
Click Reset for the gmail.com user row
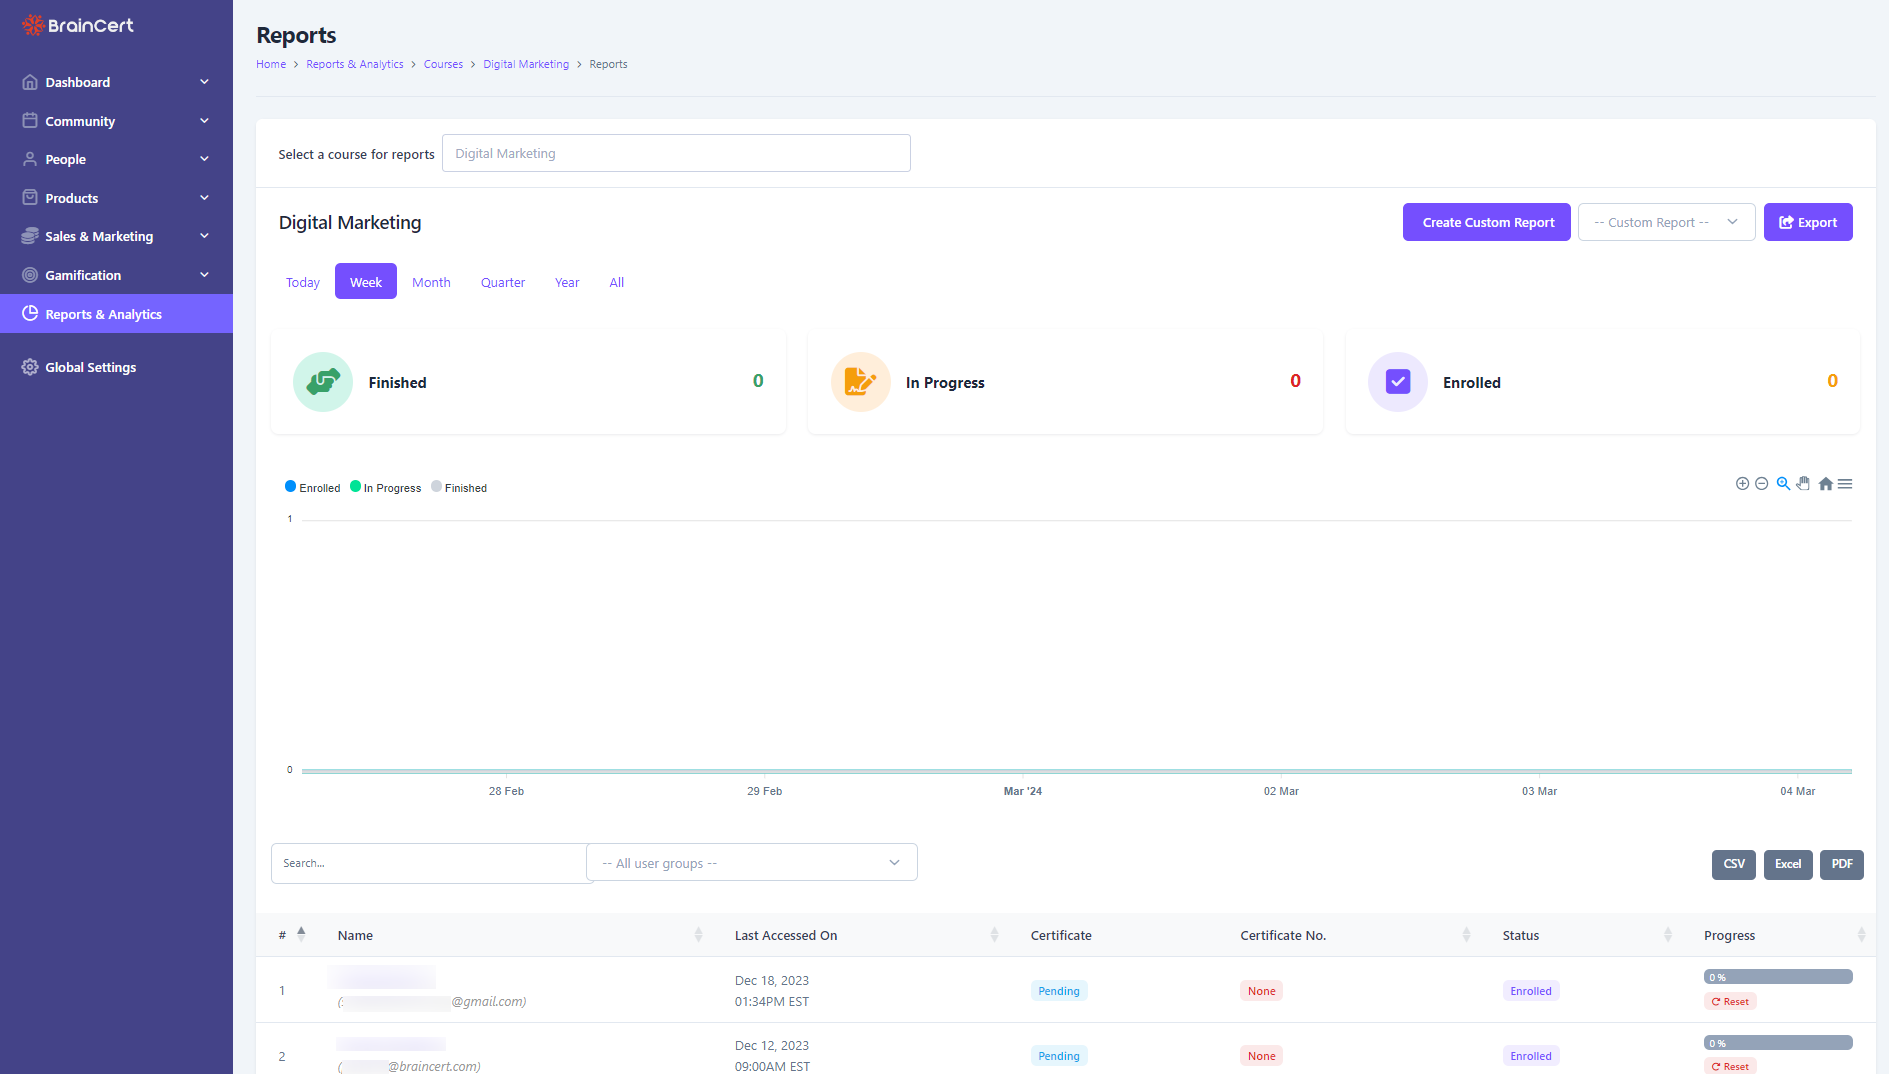coord(1730,1001)
